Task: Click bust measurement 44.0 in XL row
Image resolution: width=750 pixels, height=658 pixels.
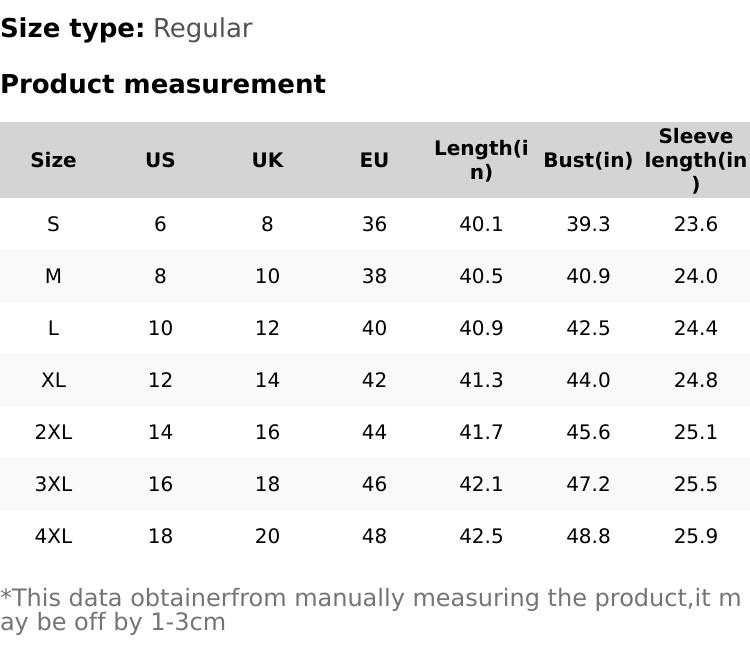Action: 588,380
